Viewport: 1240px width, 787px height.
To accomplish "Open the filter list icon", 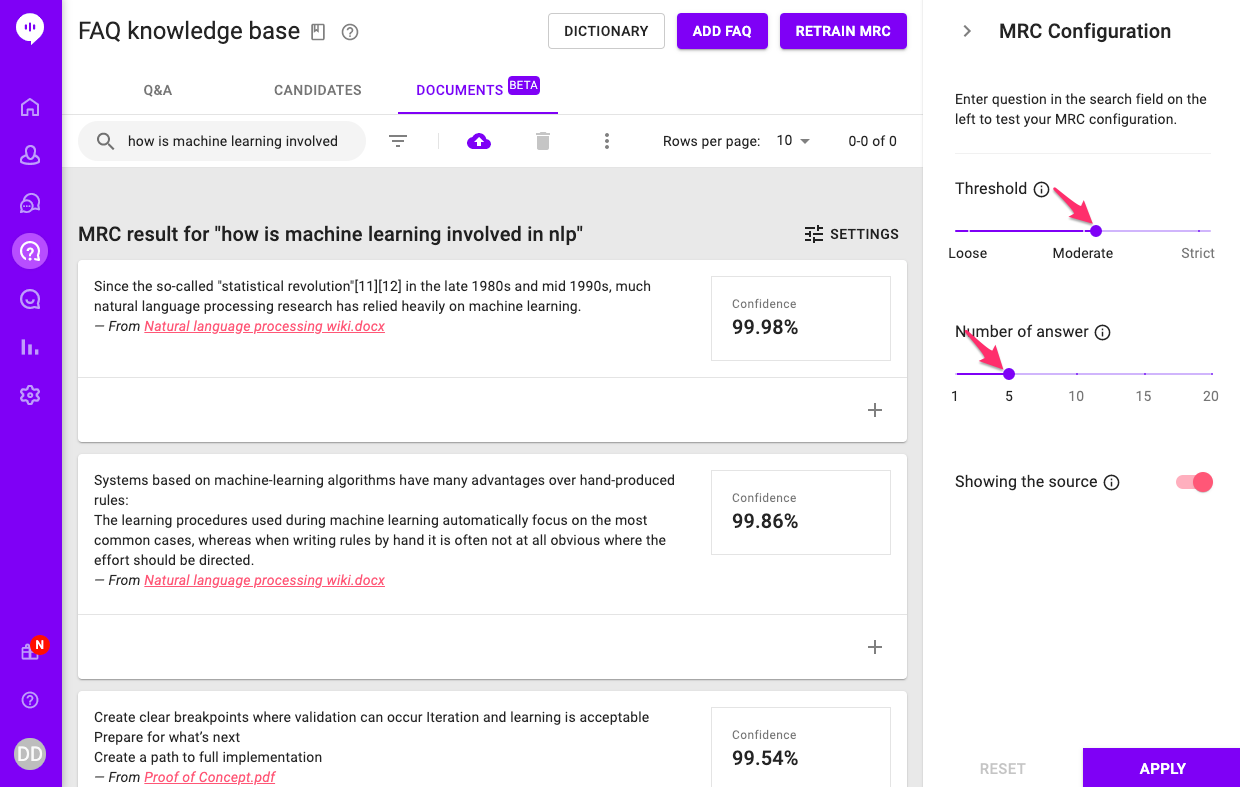I will click(x=398, y=141).
